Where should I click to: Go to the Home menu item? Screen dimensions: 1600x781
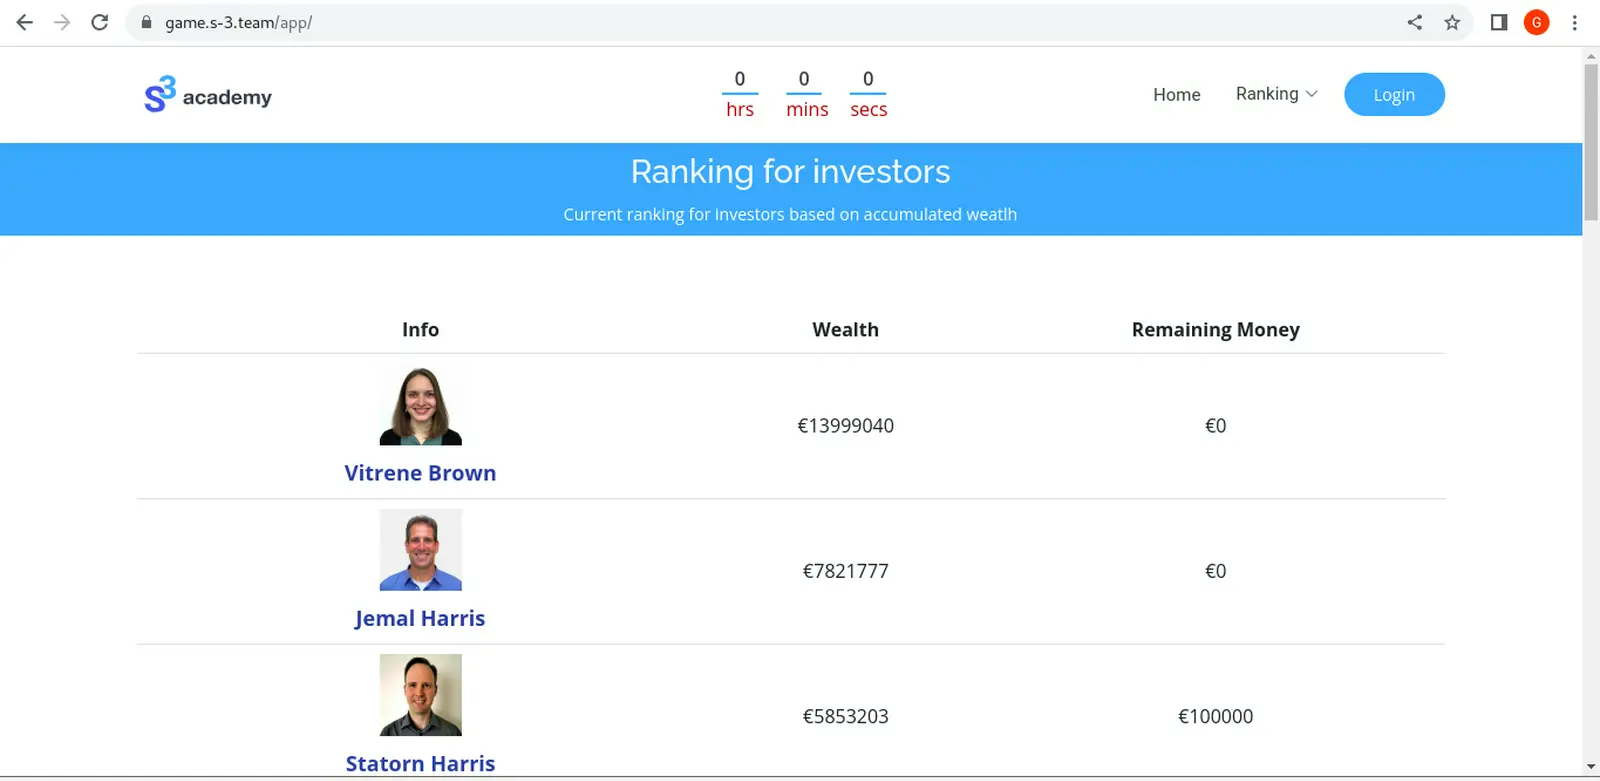click(1176, 94)
